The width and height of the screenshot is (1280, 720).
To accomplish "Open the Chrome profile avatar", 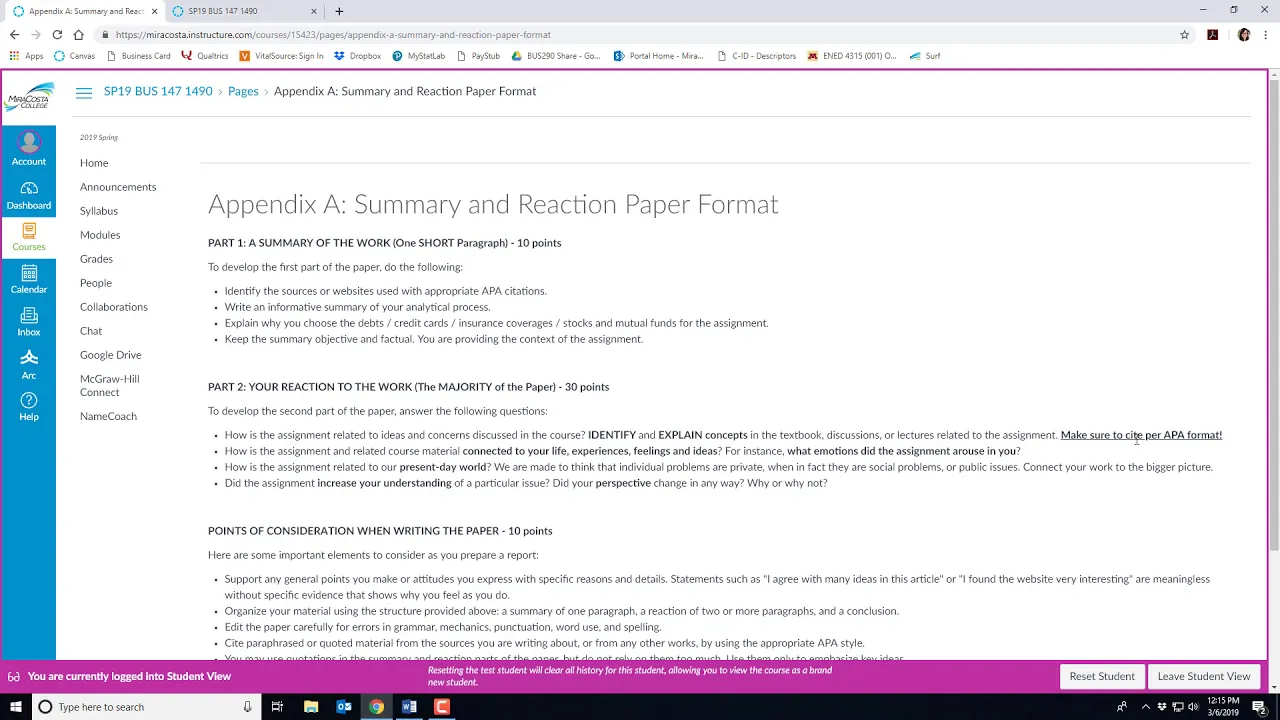I will pyautogui.click(x=1244, y=34).
